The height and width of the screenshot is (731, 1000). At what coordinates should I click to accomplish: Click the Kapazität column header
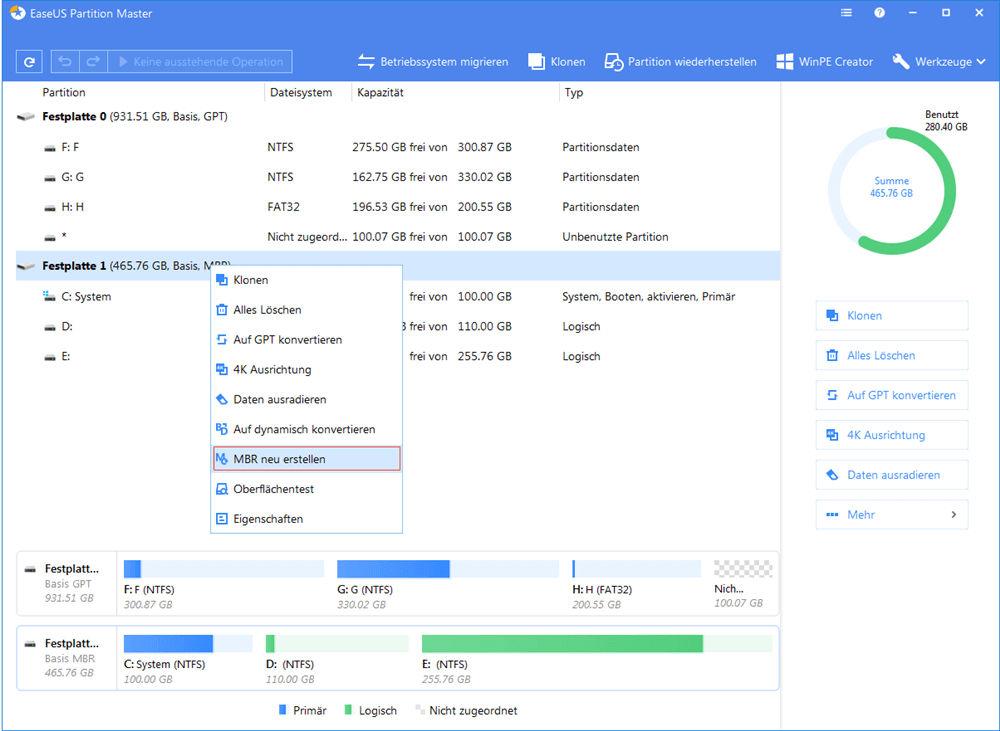tap(380, 92)
